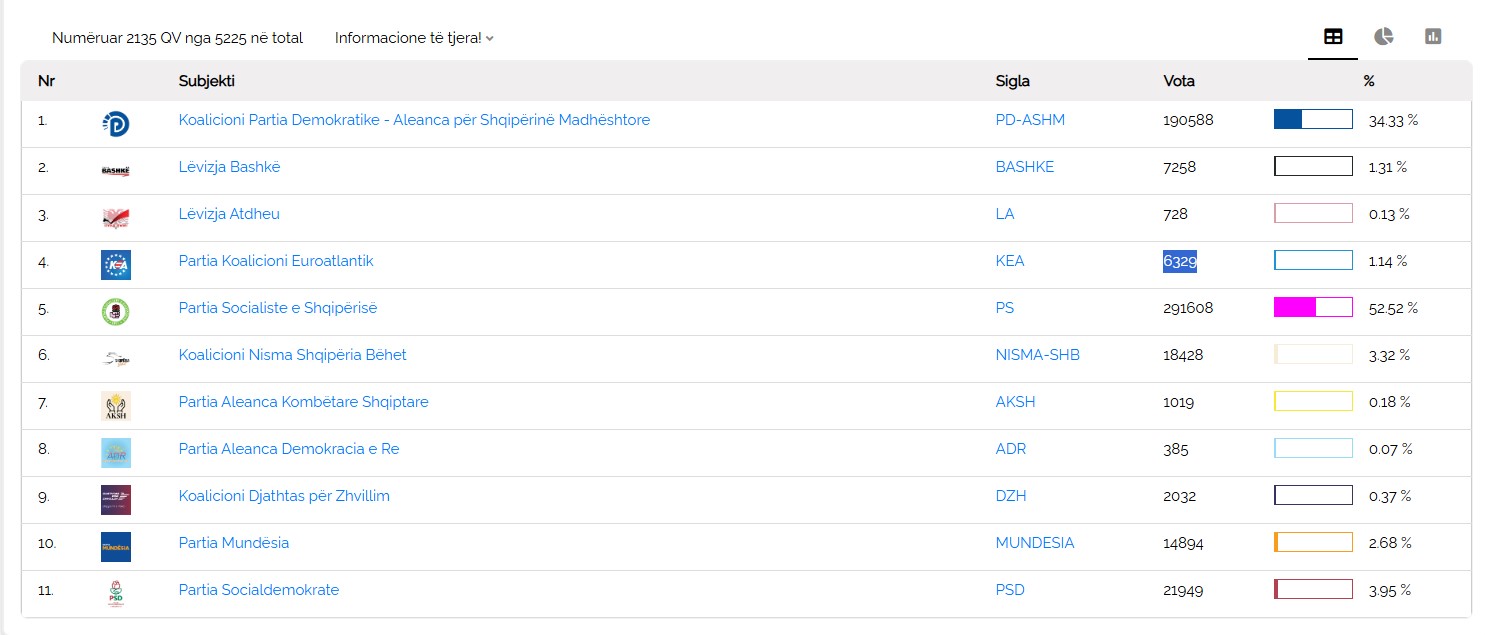Switch to table view icon

tap(1332, 37)
